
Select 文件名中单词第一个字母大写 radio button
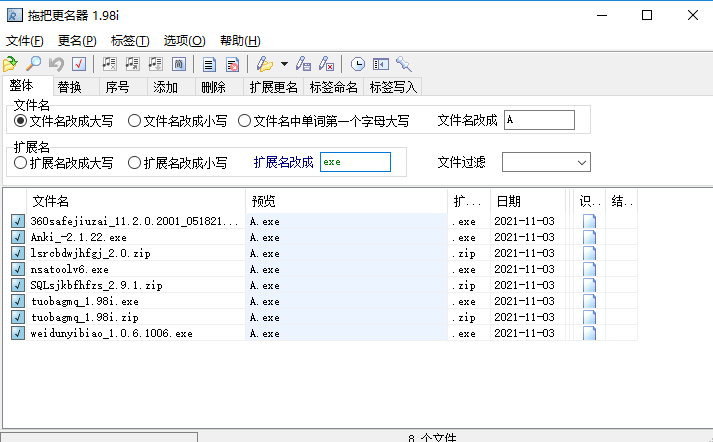[244, 121]
